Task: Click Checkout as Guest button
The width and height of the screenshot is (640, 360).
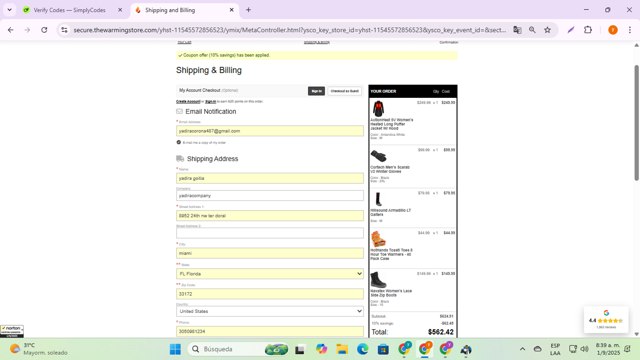Action: pos(344,91)
